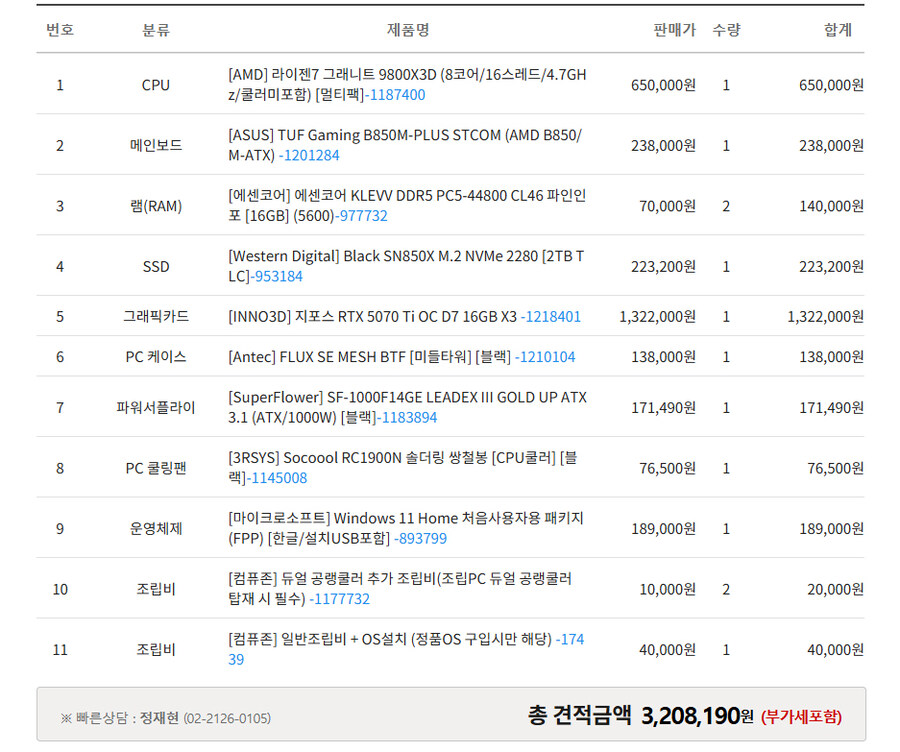This screenshot has height=752, width=900.
Task: Click the SuperFlower SF-1000F14GE product name
Action: pyautogui.click(x=407, y=407)
